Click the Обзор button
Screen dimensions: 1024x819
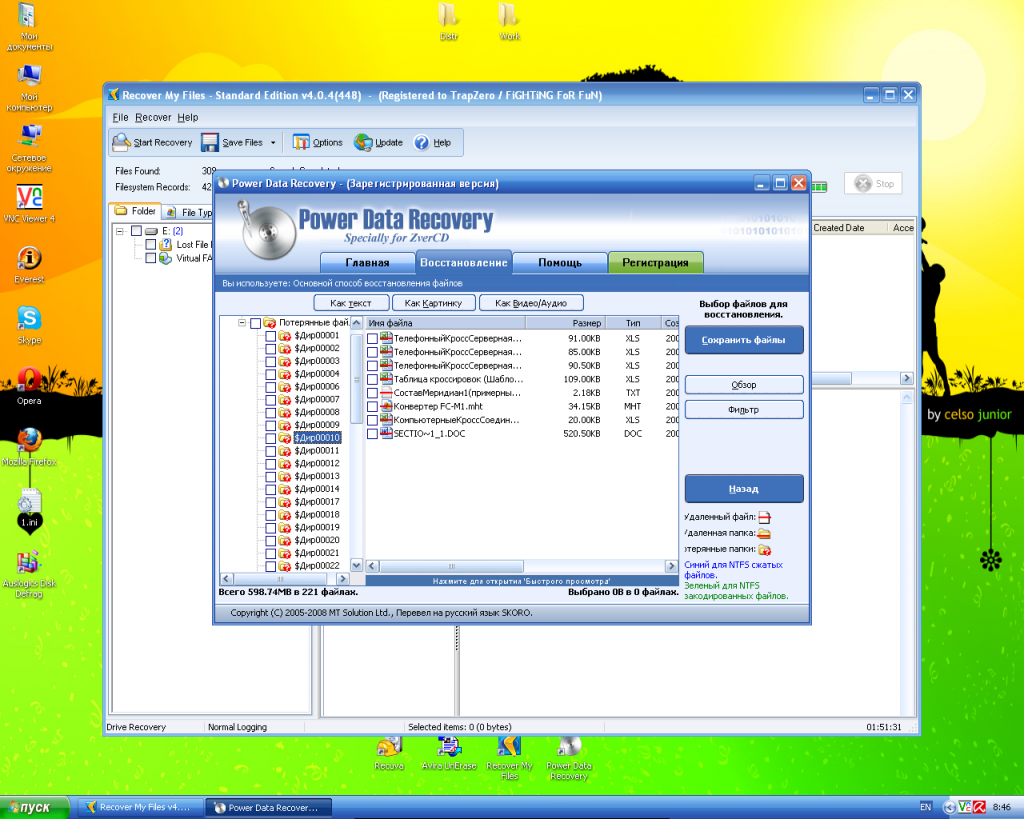(743, 385)
